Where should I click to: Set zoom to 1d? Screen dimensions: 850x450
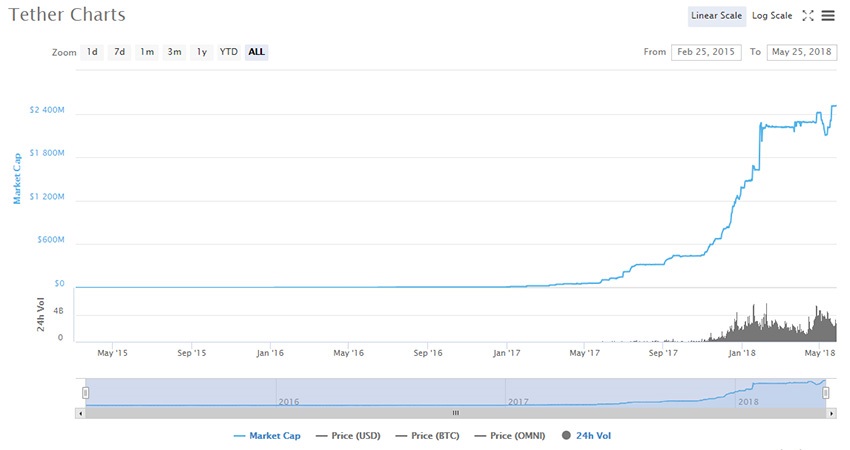pos(92,52)
